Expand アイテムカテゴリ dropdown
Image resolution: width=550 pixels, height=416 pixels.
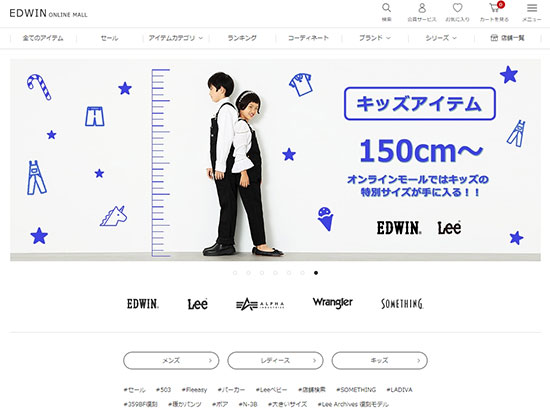(x=175, y=38)
